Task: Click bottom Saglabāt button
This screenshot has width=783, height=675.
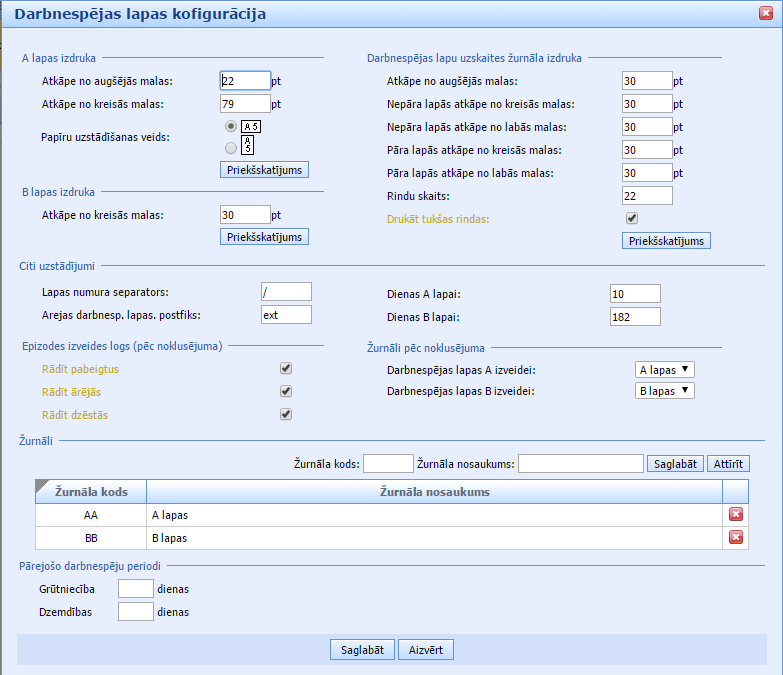Action: pyautogui.click(x=362, y=650)
